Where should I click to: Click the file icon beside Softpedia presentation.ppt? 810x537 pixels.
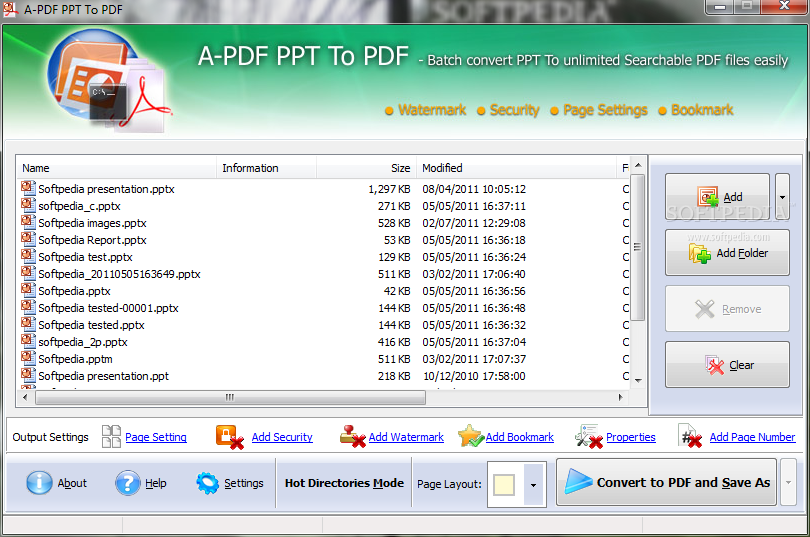pos(28,375)
